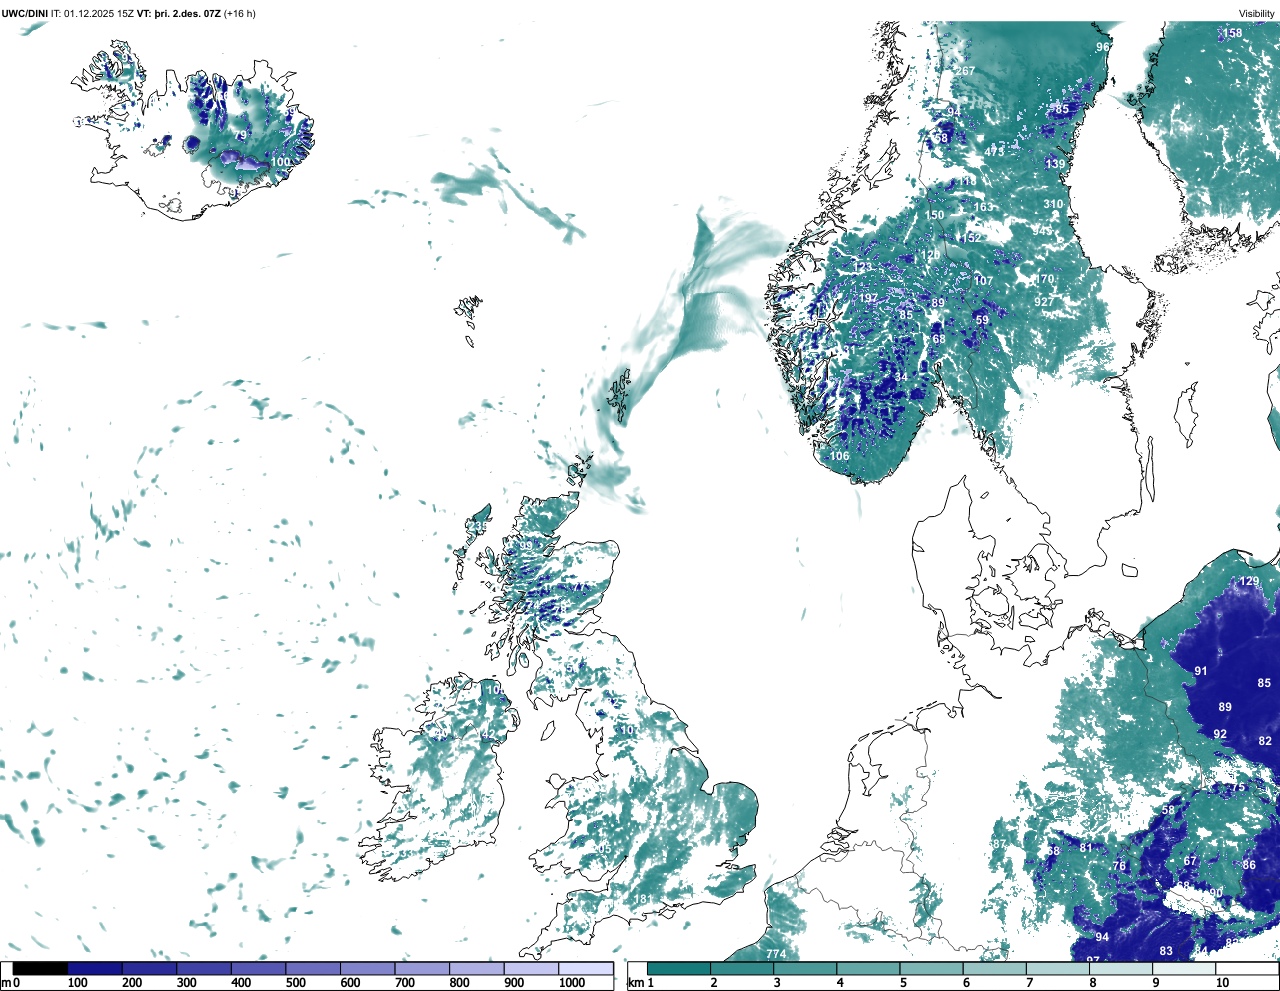Click the '181' value in southern England
This screenshot has width=1280, height=991.
click(x=641, y=899)
